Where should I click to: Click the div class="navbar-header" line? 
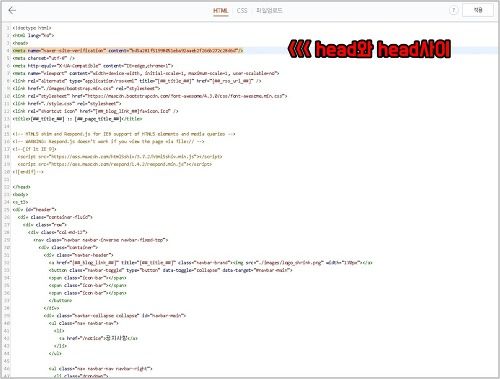coord(78,255)
